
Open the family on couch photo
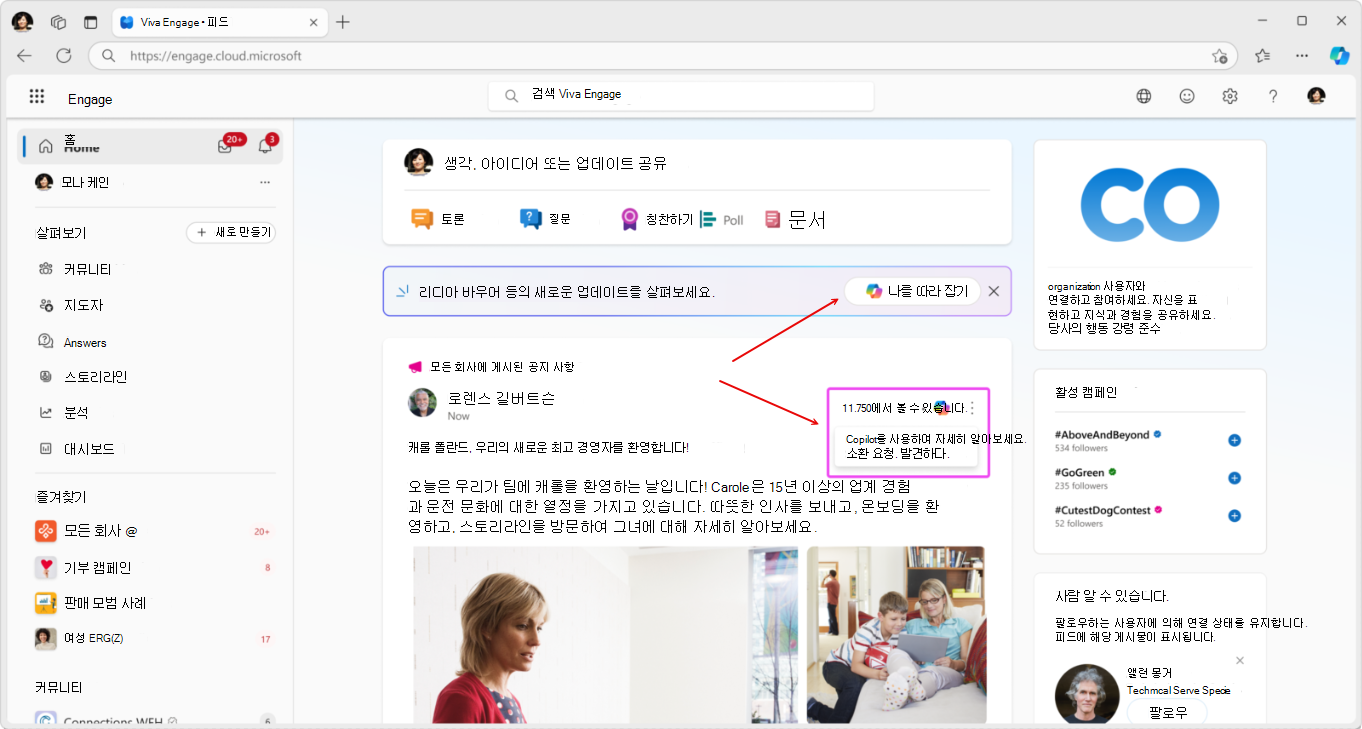(896, 634)
